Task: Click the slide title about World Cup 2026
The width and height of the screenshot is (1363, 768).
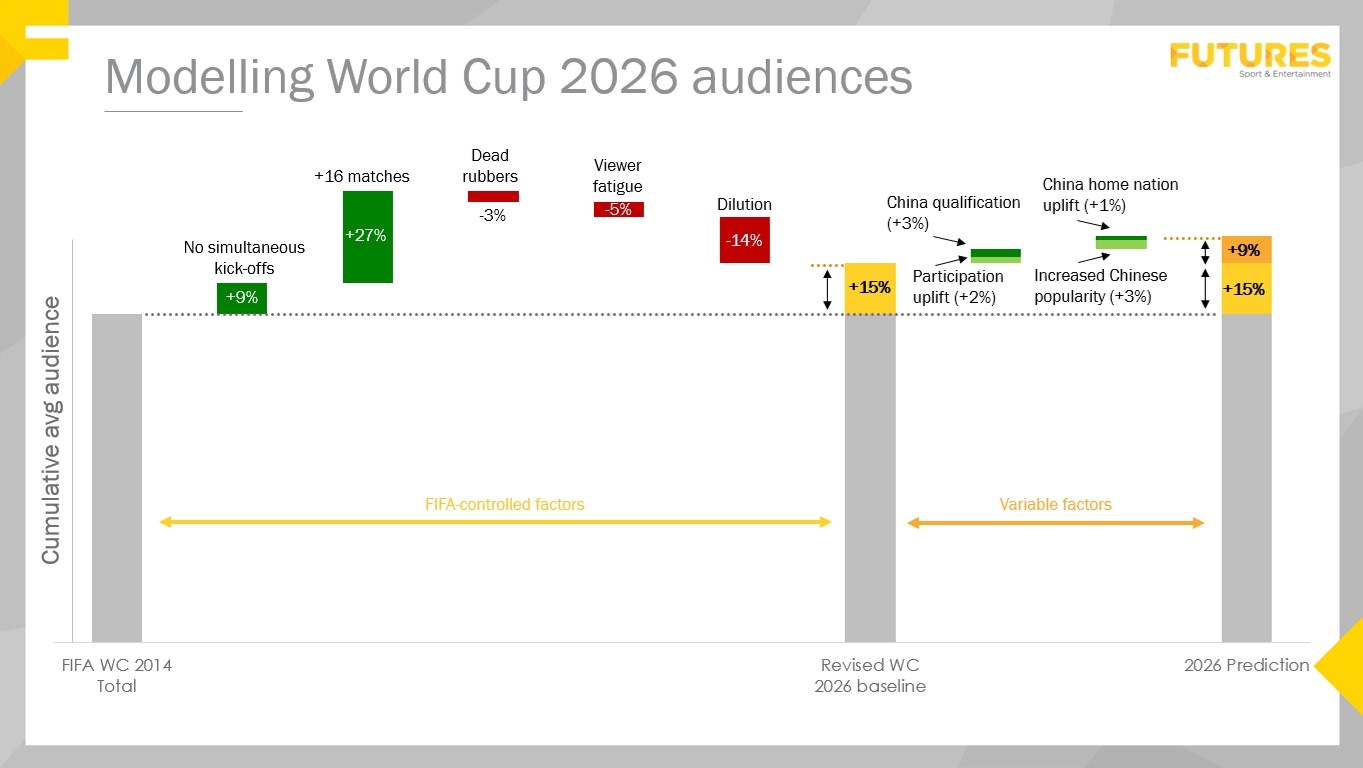Action: (508, 76)
